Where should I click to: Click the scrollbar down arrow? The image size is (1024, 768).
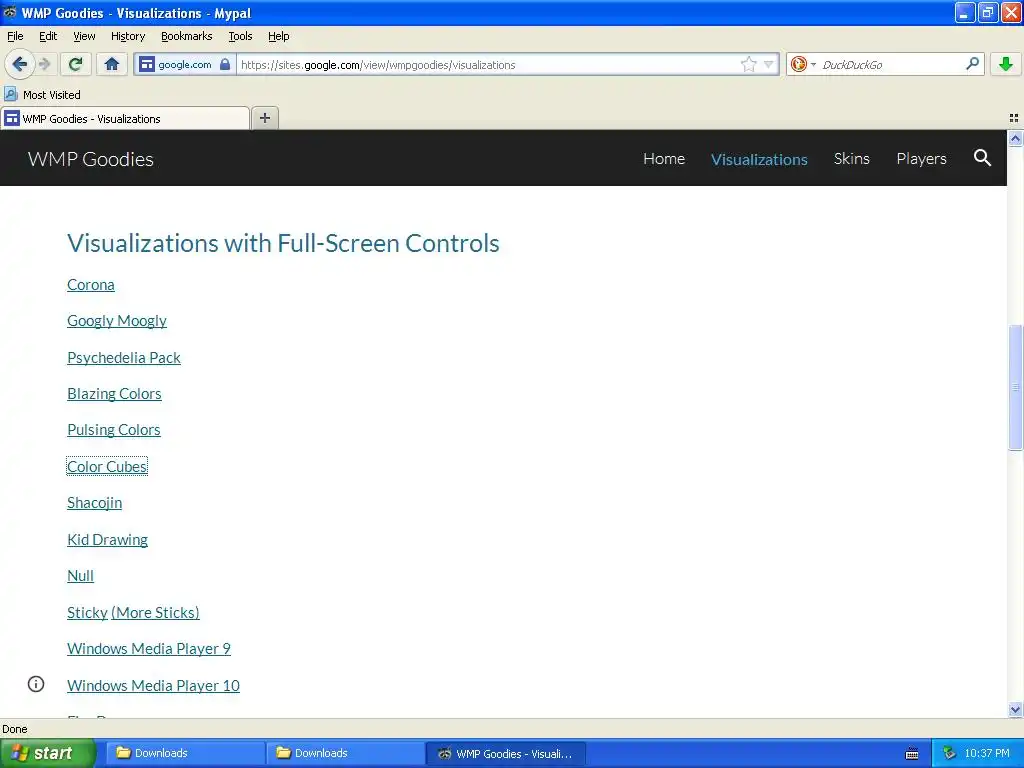click(x=1015, y=709)
